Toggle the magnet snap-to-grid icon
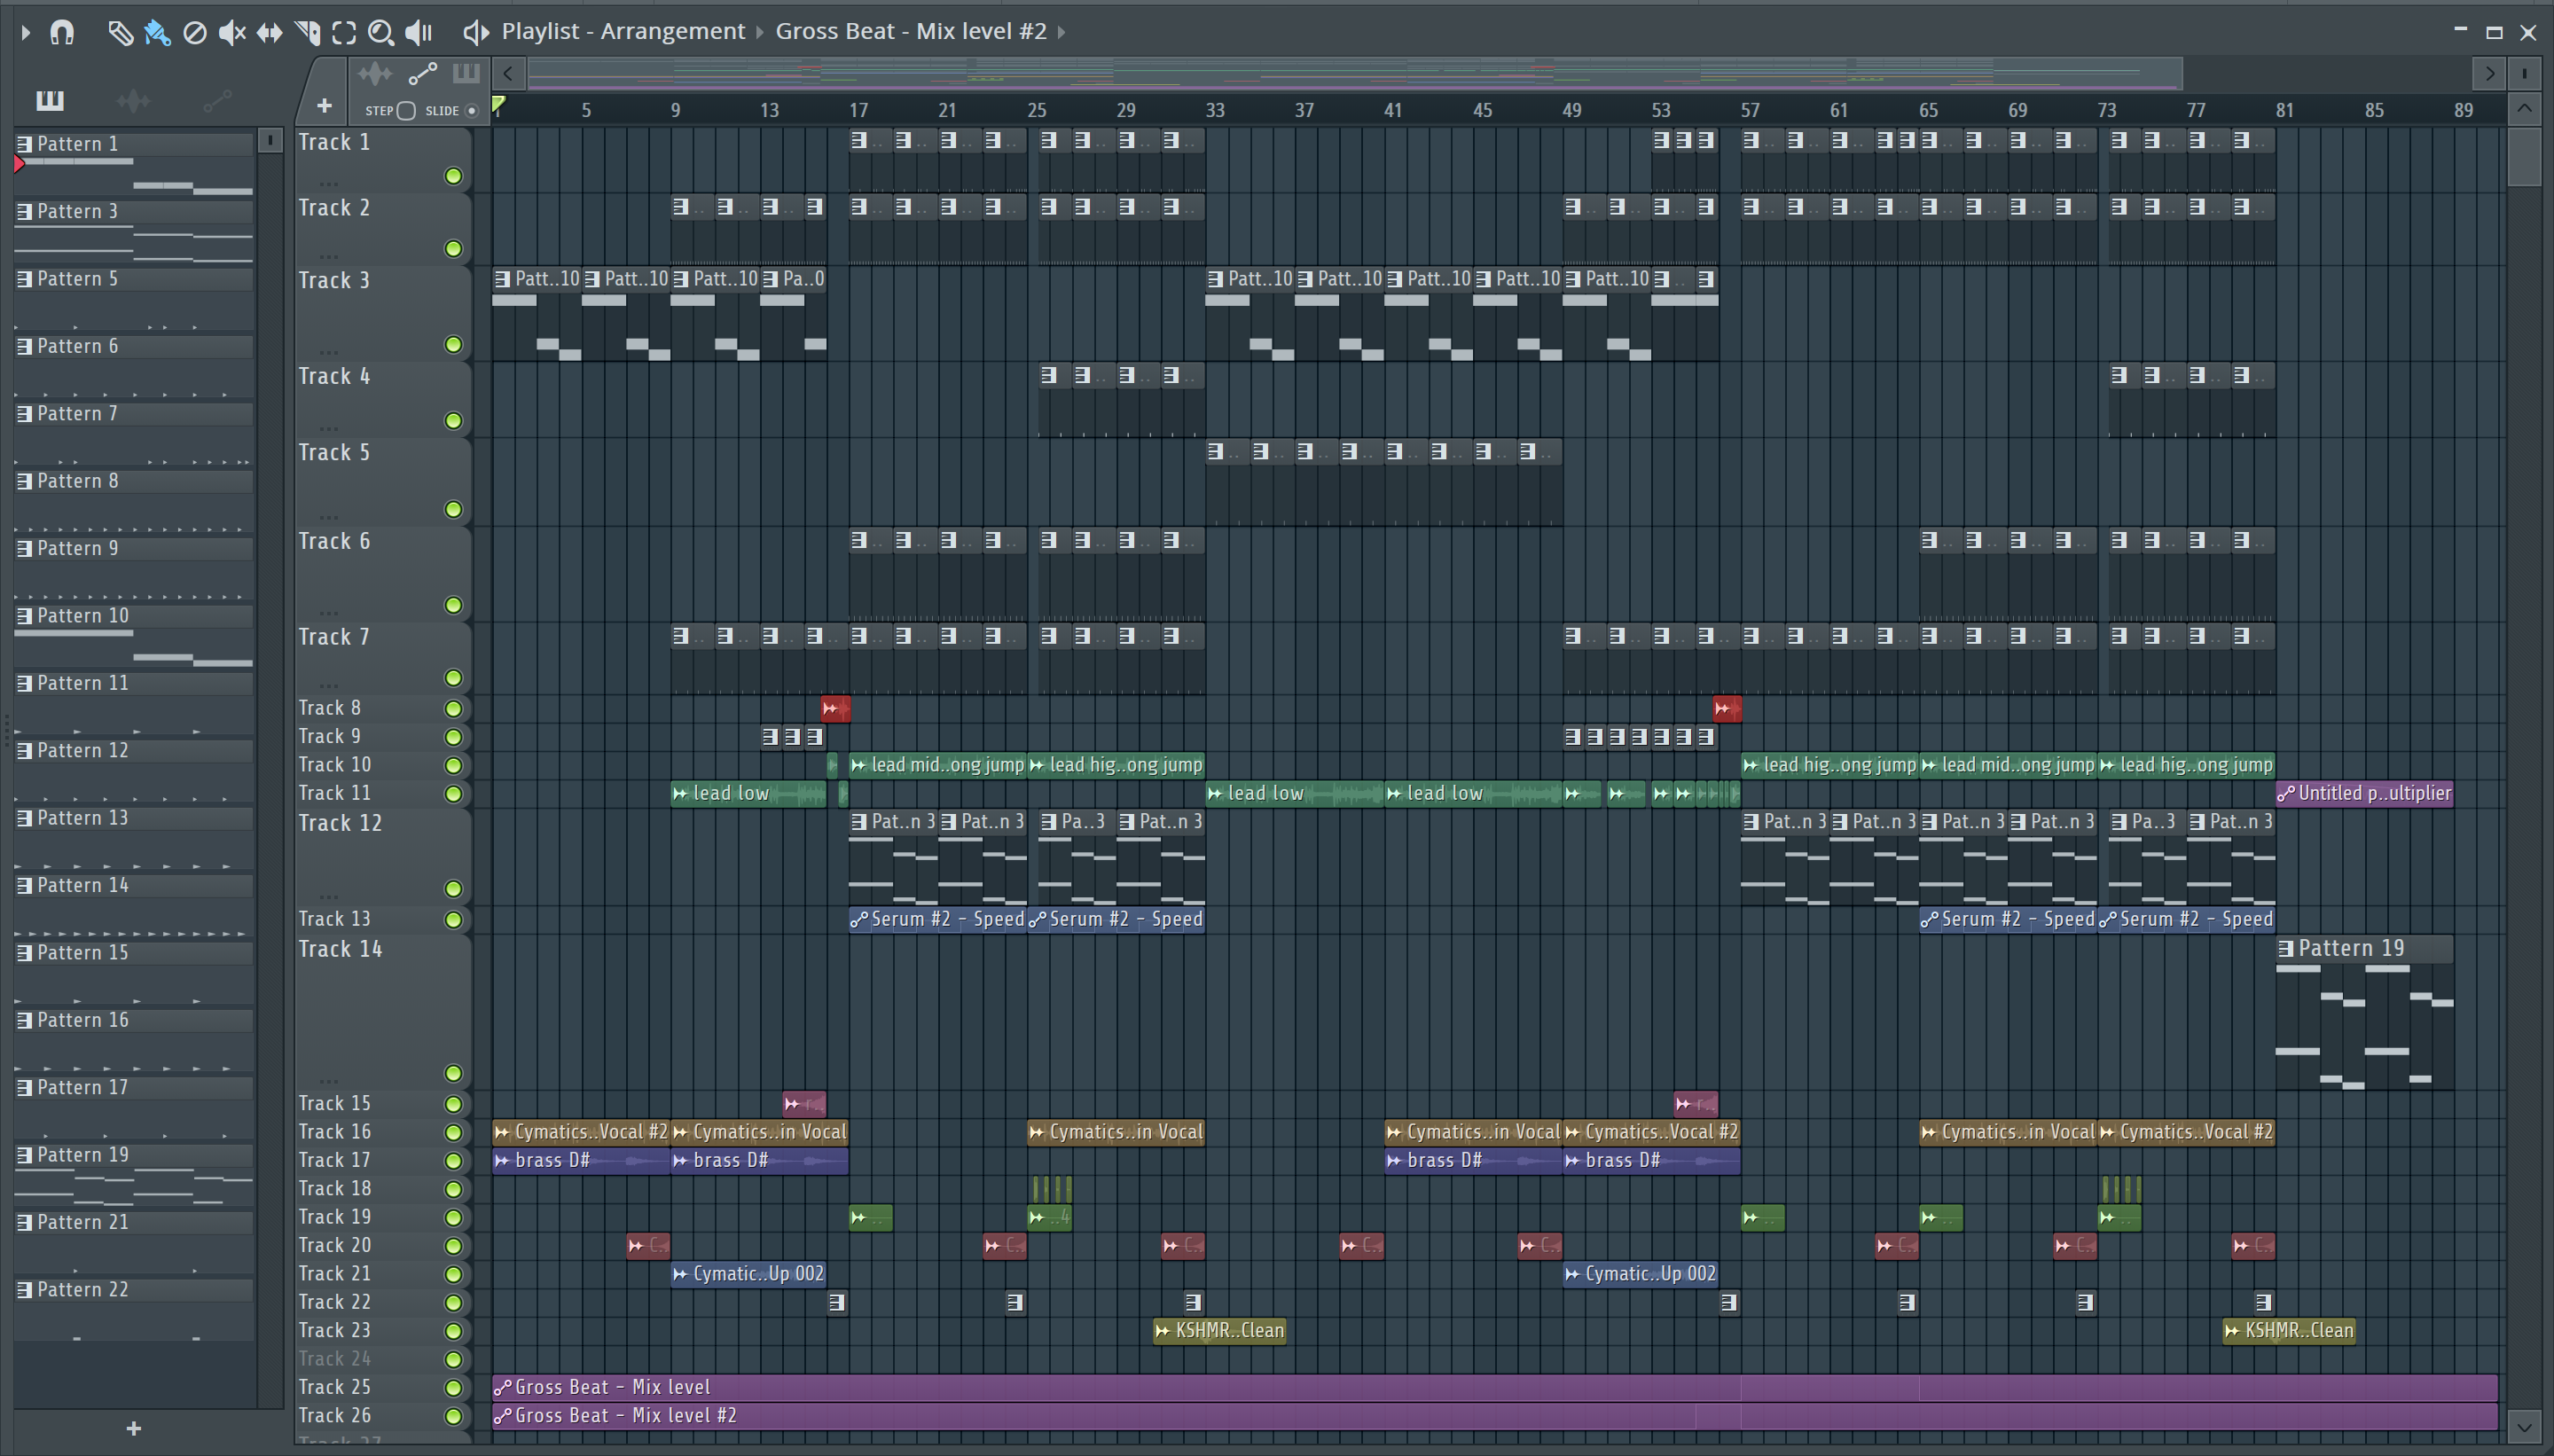 62,32
